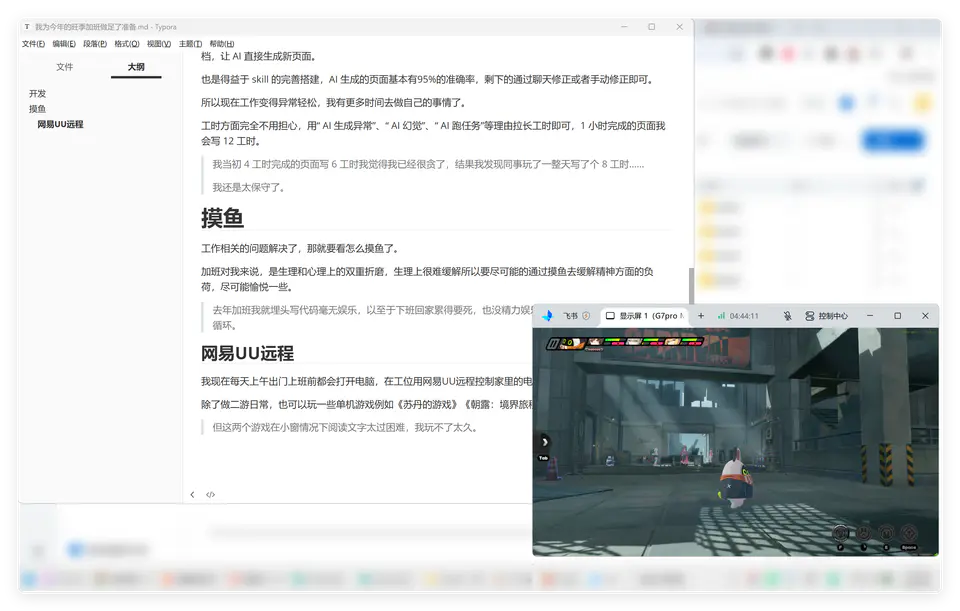Open the 主题(T) menu
The image size is (960, 611).
tap(190, 44)
